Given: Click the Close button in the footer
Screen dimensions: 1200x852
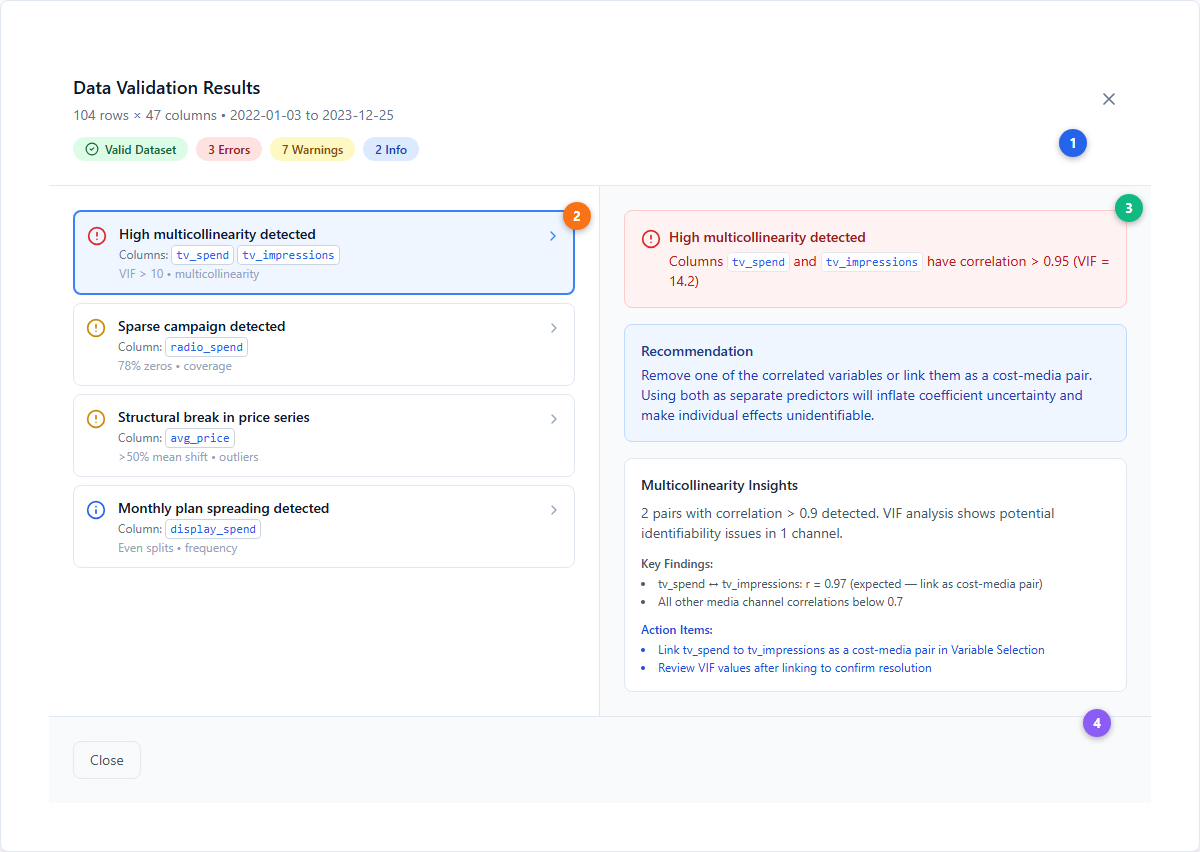Looking at the screenshot, I should tap(107, 760).
